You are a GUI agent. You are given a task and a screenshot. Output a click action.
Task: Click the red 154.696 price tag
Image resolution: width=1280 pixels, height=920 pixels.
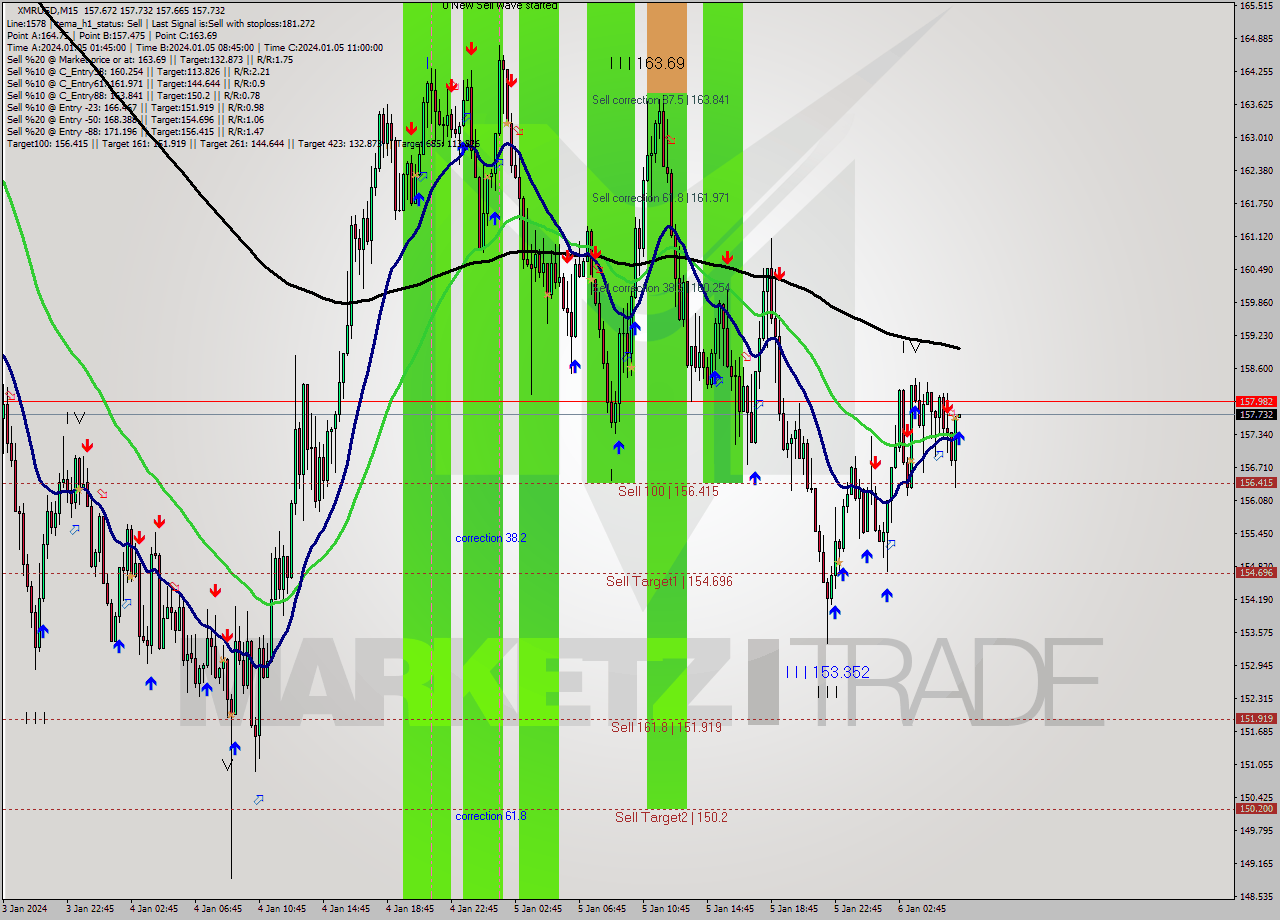point(1256,573)
